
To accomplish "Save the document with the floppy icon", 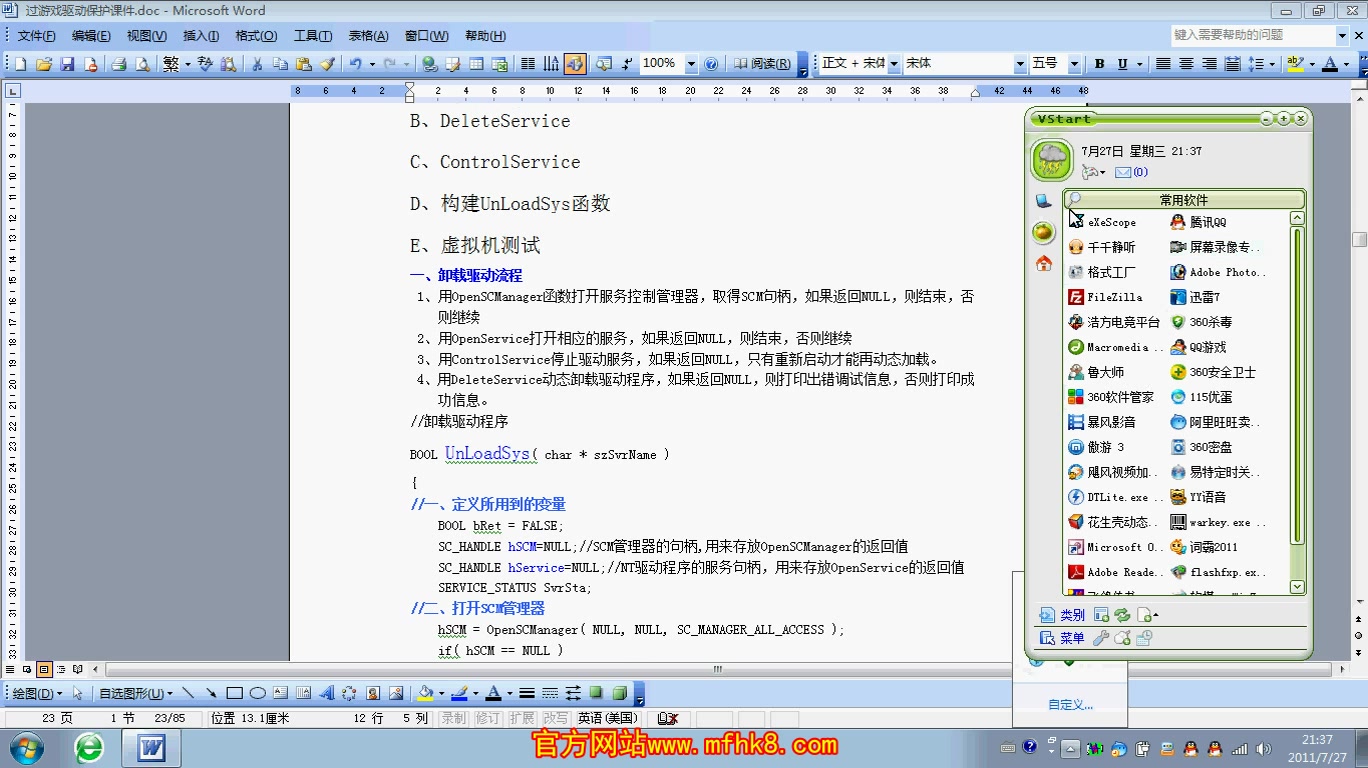I will (x=67, y=64).
